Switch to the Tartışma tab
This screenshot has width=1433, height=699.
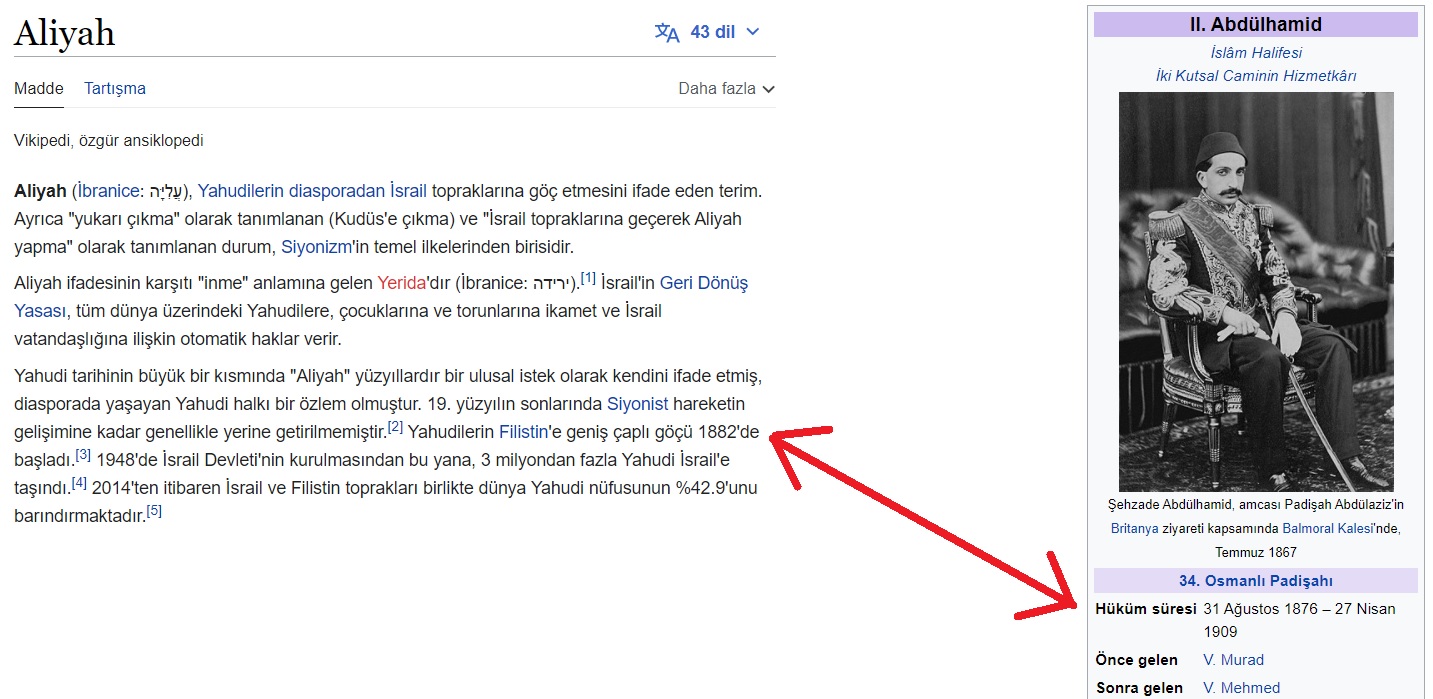tap(115, 88)
